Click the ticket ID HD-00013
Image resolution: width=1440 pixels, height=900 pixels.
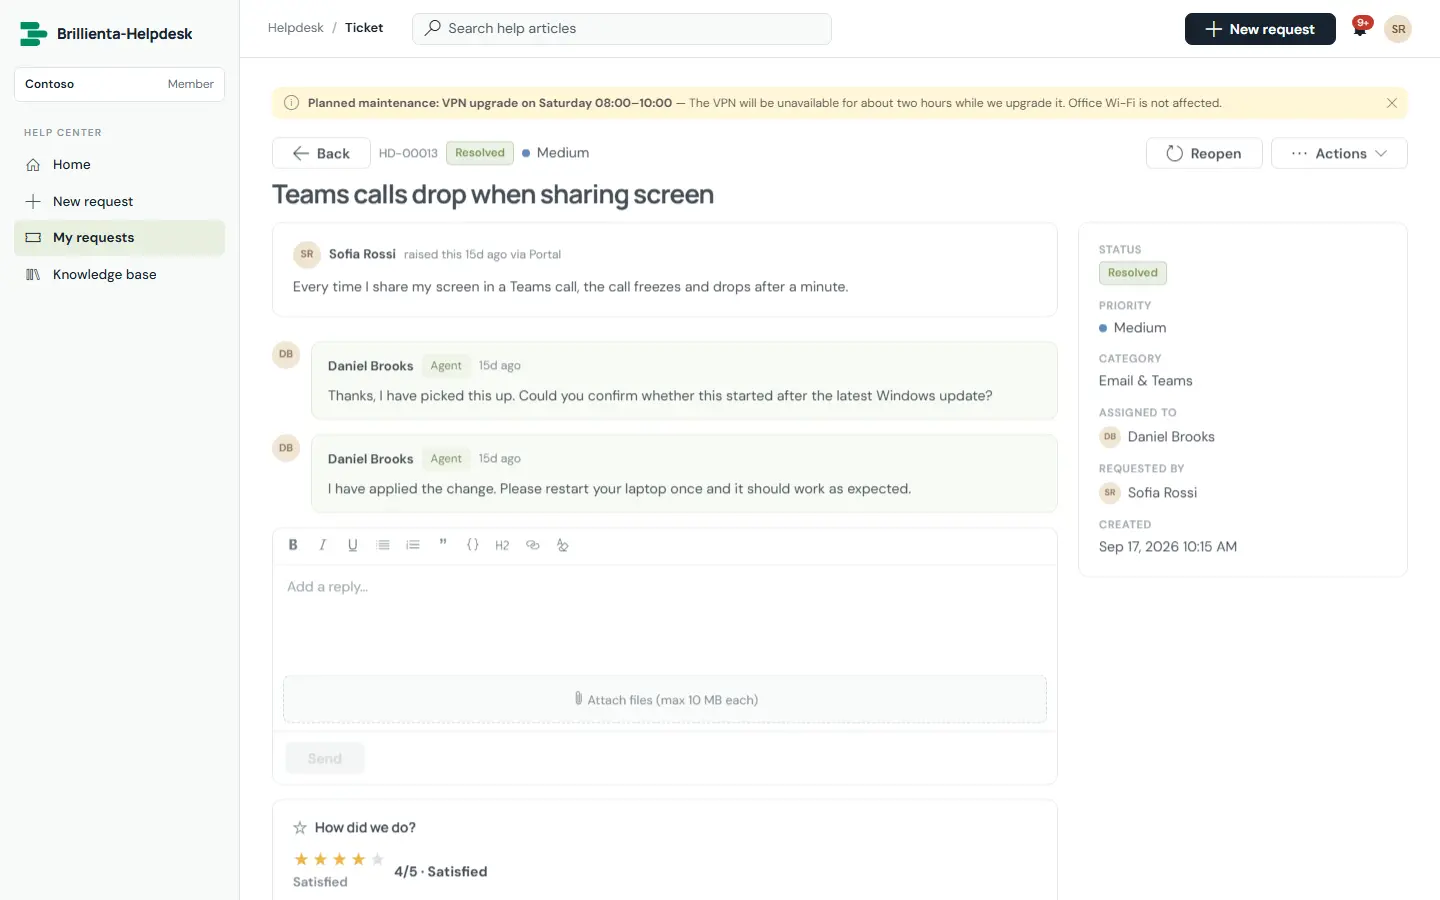pos(408,153)
